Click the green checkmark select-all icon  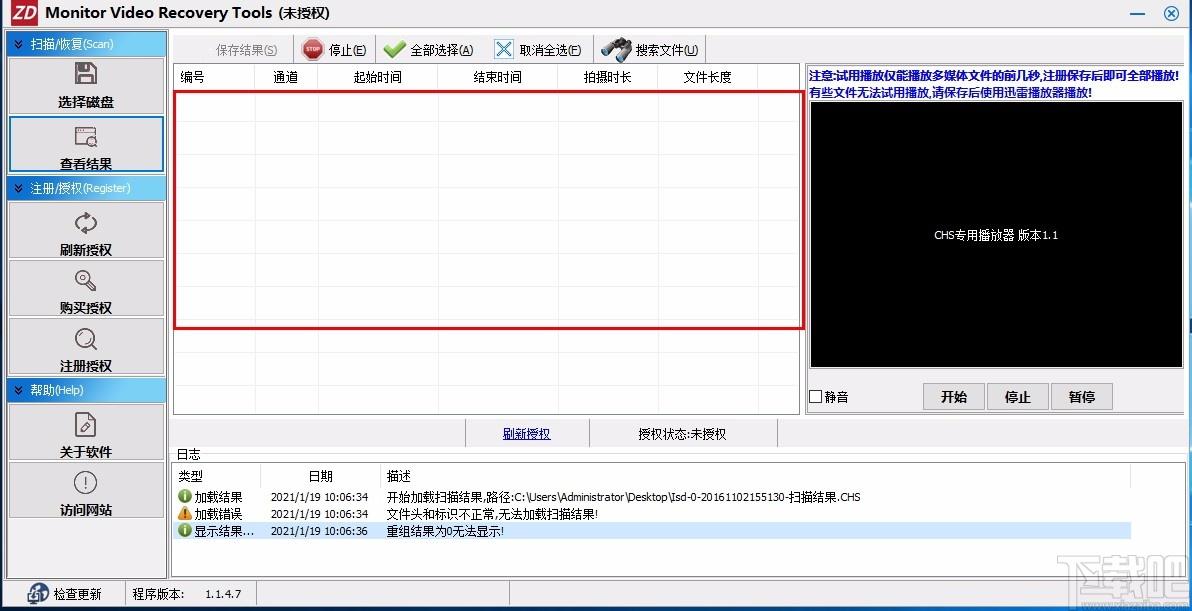394,50
